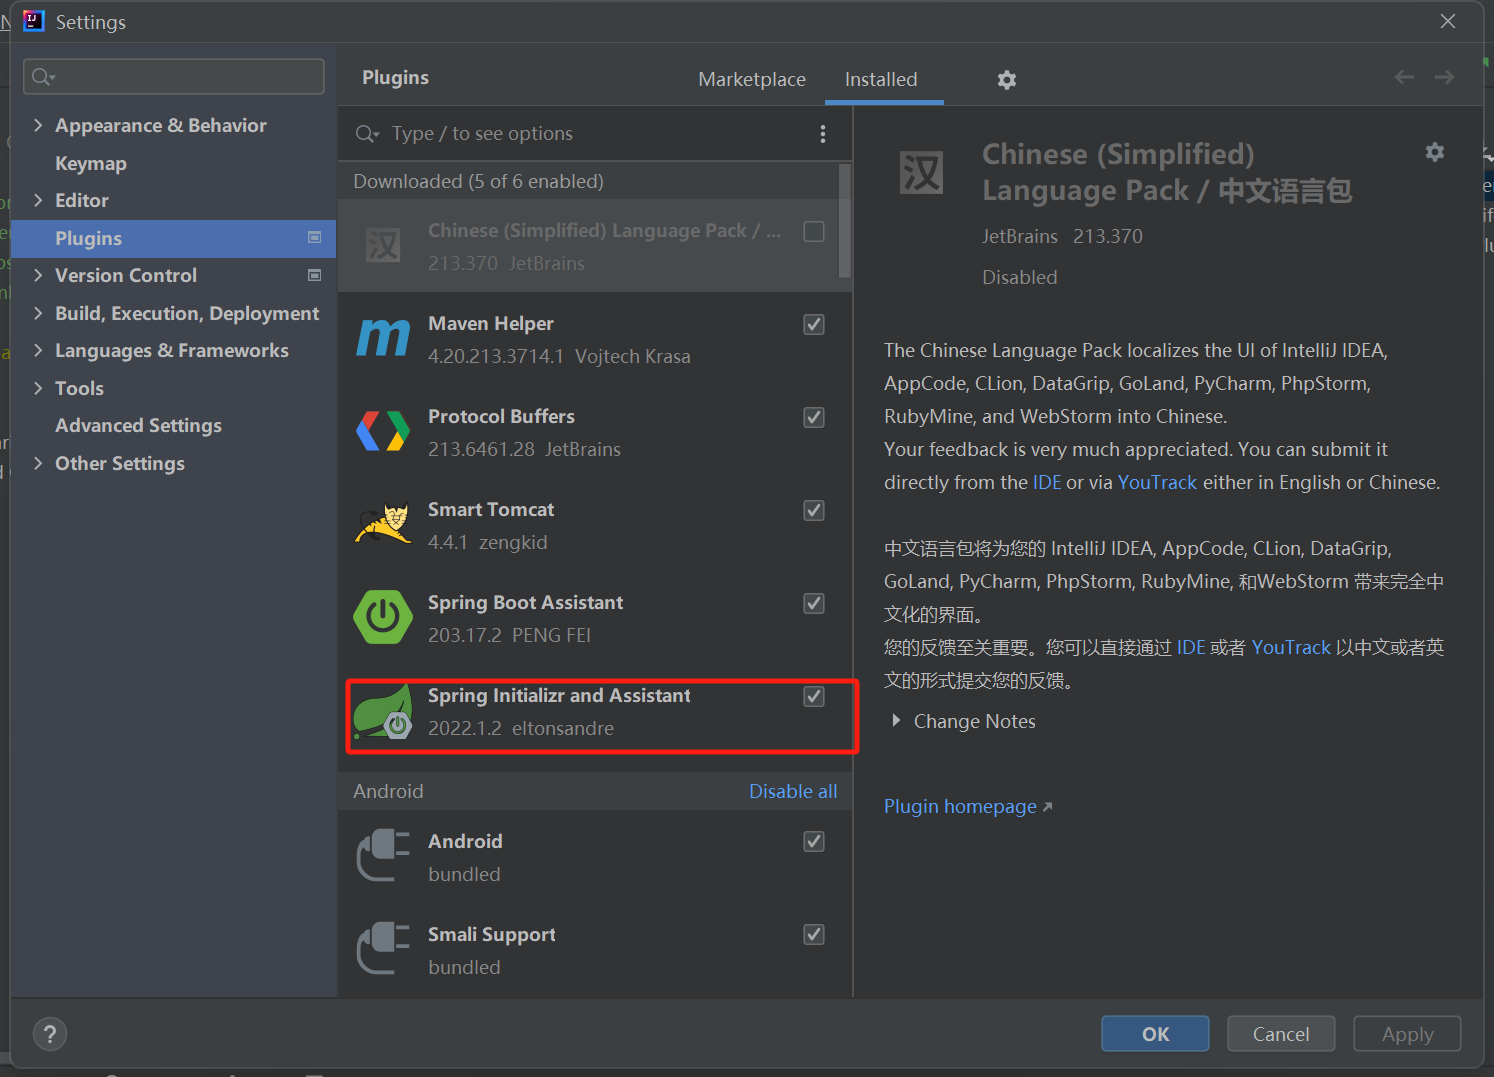Image resolution: width=1494 pixels, height=1077 pixels.
Task: Click the settings search magnifier icon
Action: coord(42,77)
